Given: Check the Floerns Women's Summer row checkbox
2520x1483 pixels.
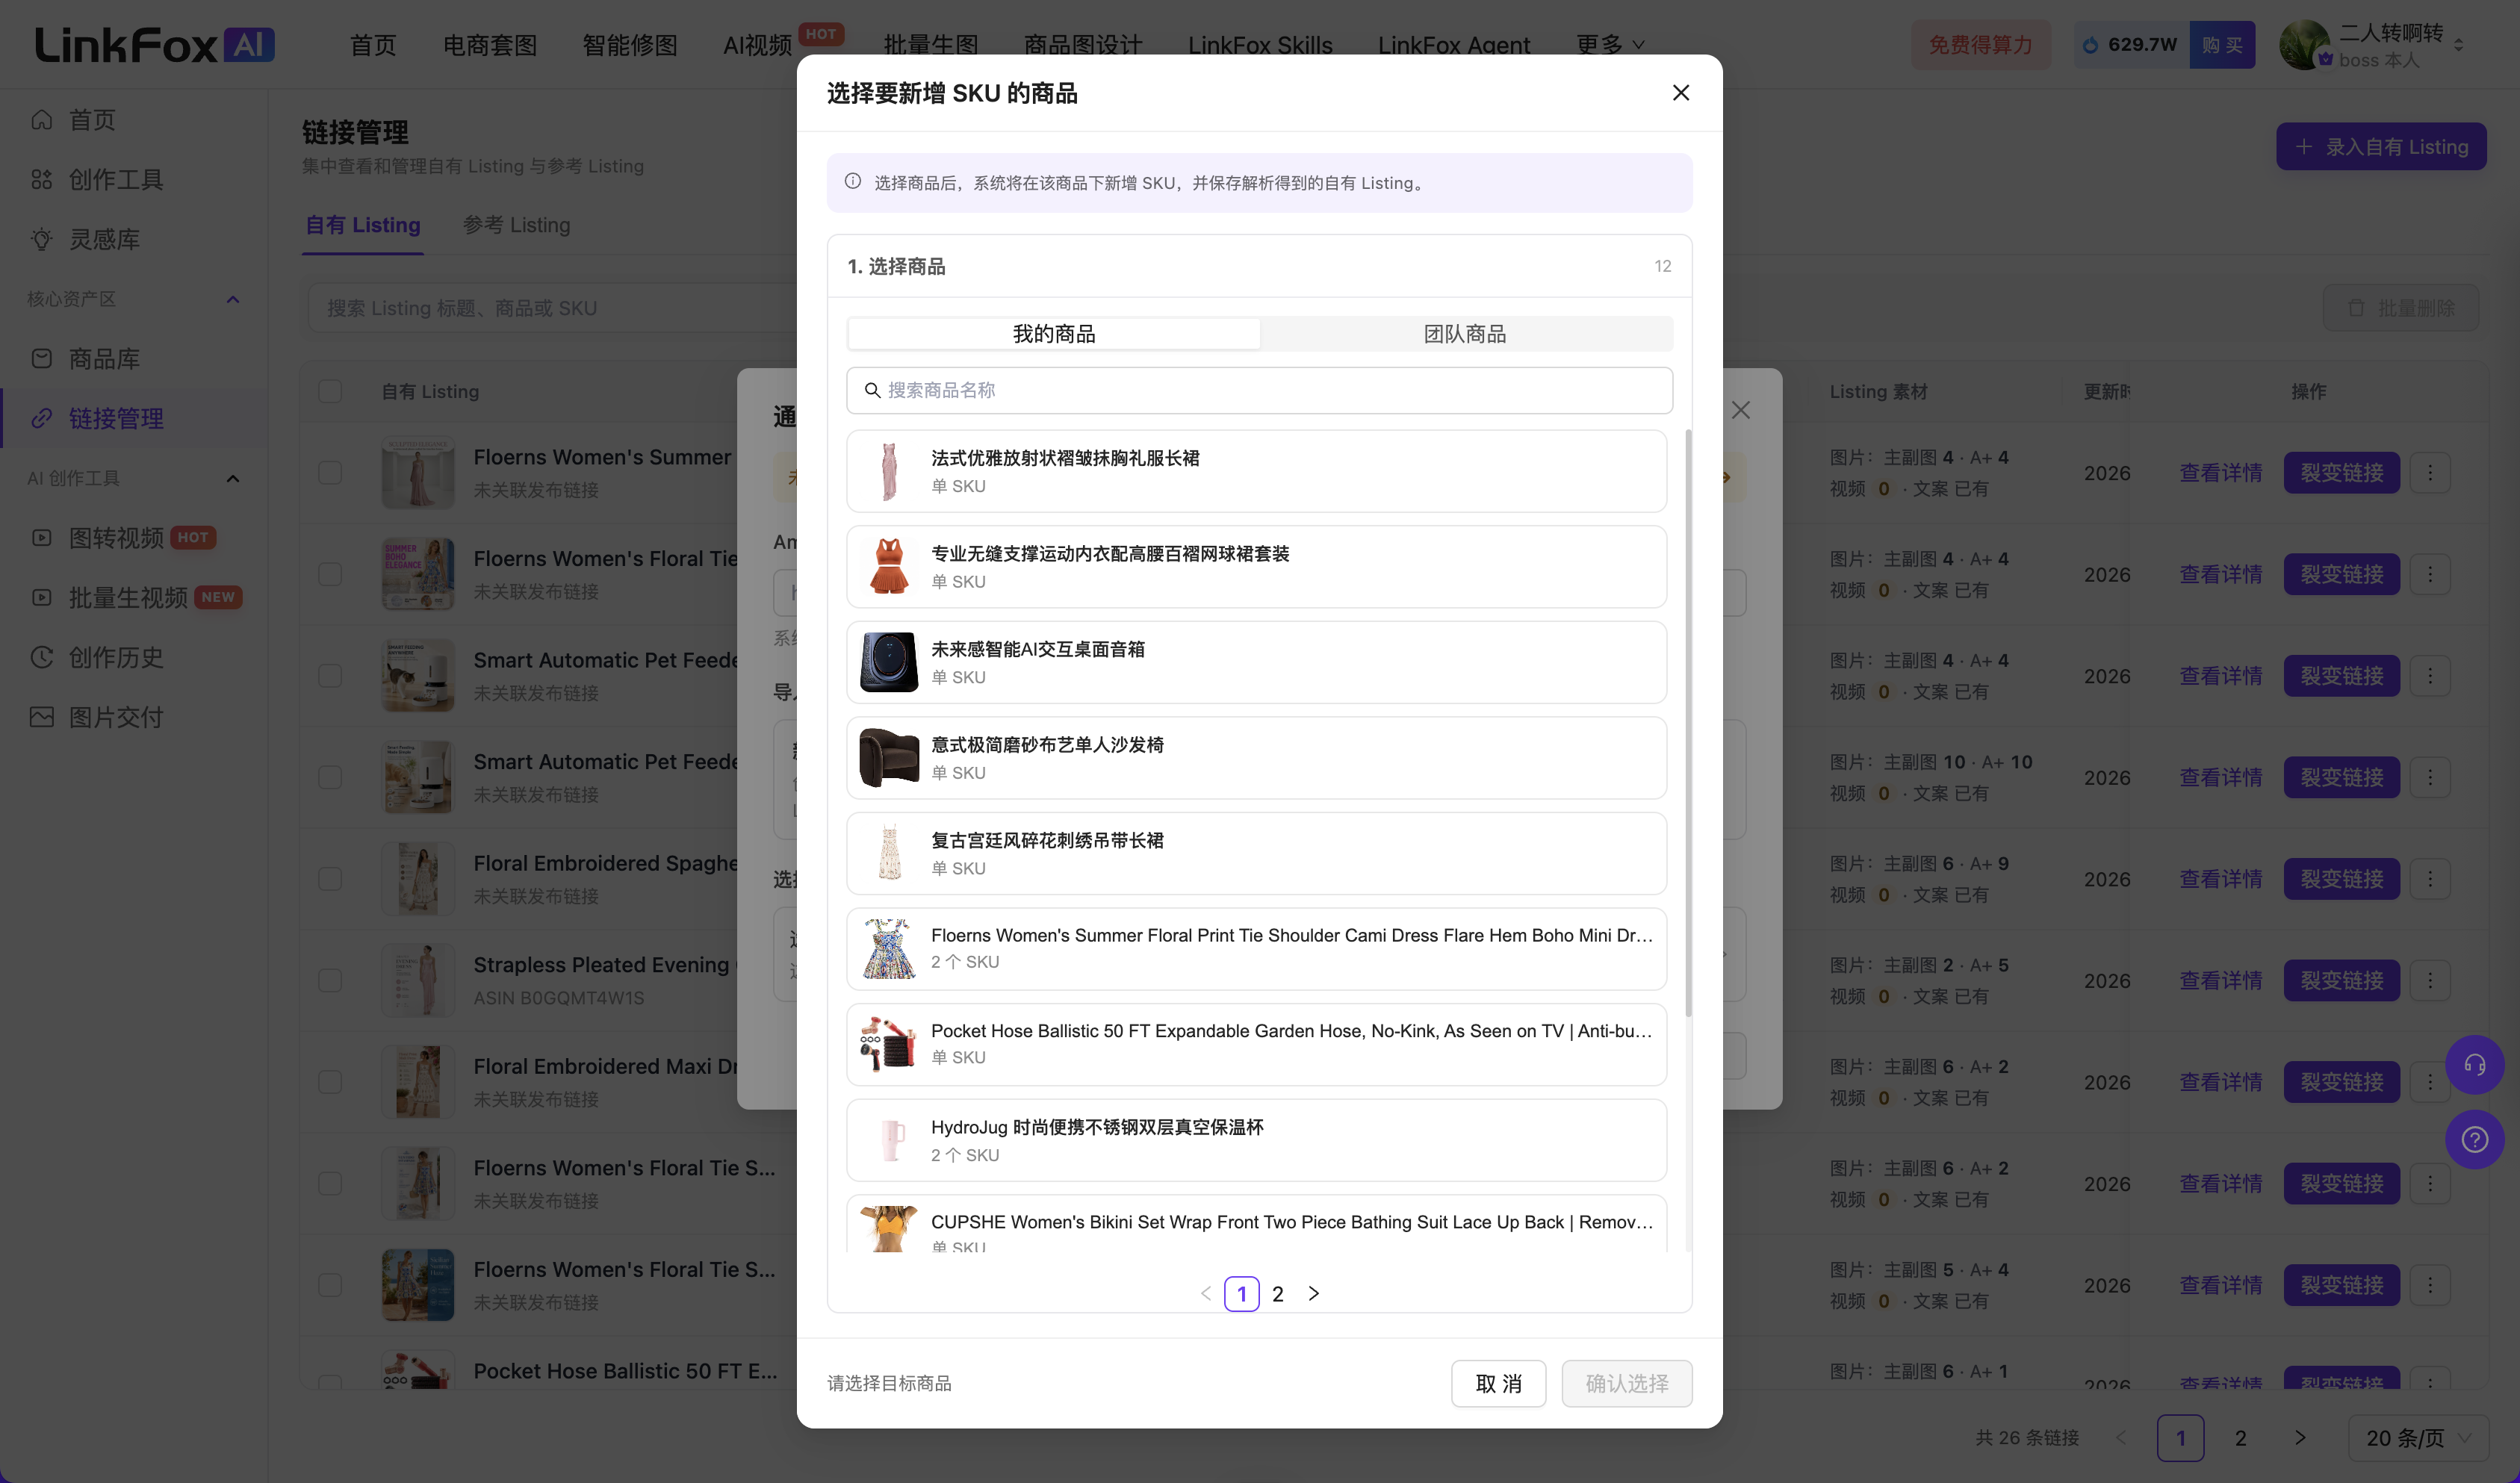Looking at the screenshot, I should pos(330,473).
